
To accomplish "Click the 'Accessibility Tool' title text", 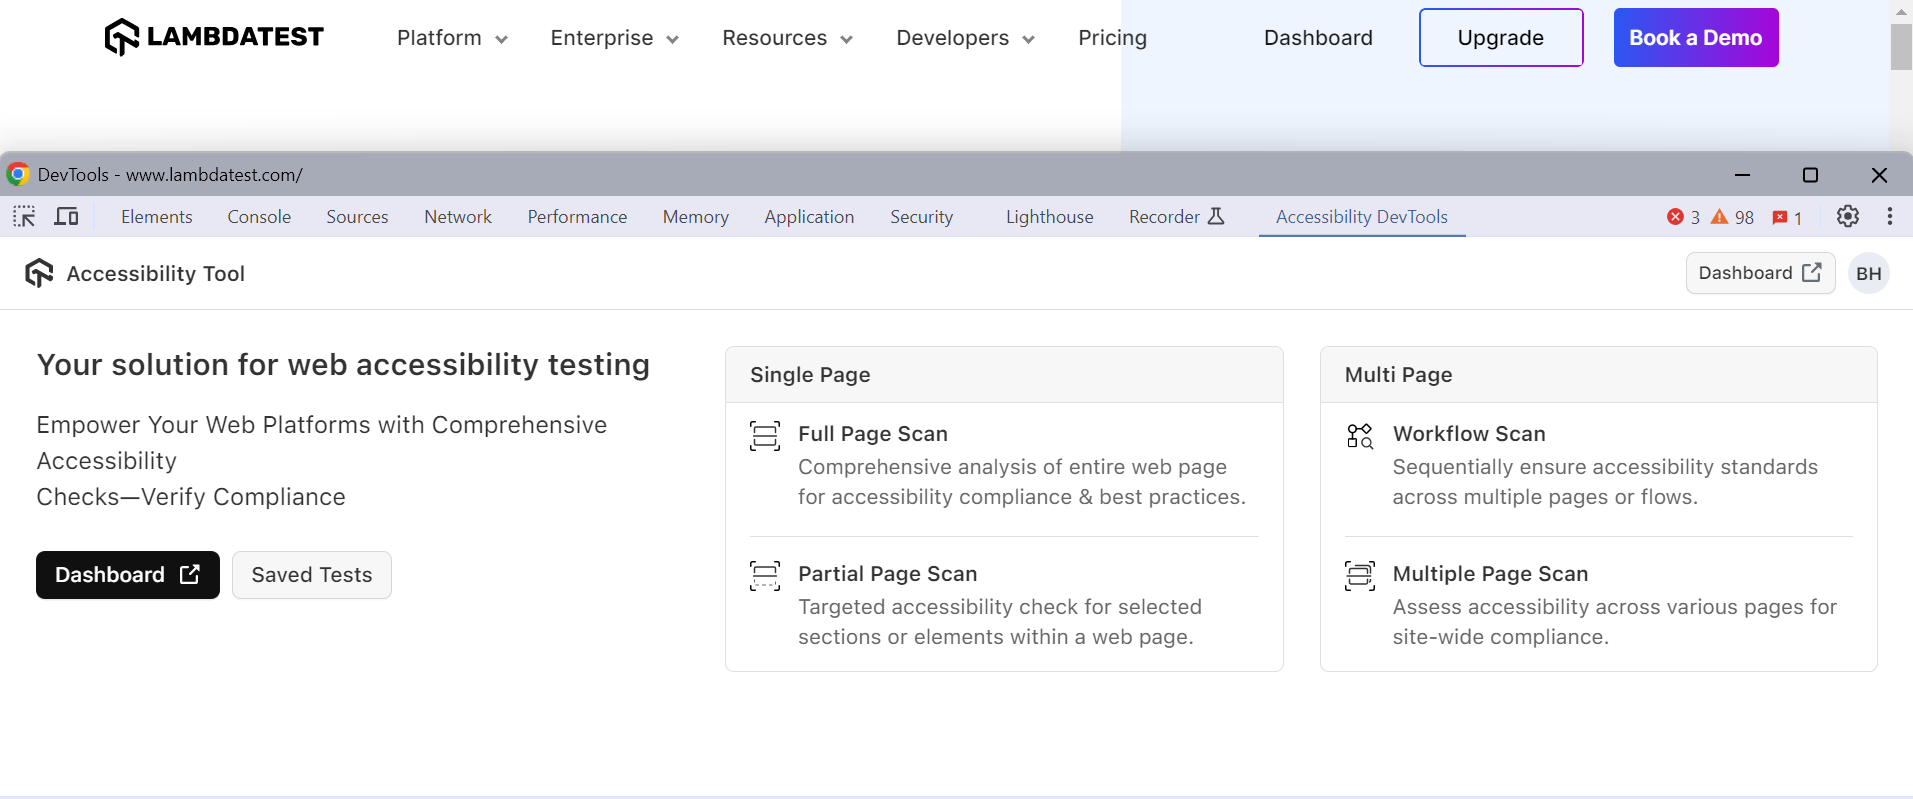I will 156,274.
